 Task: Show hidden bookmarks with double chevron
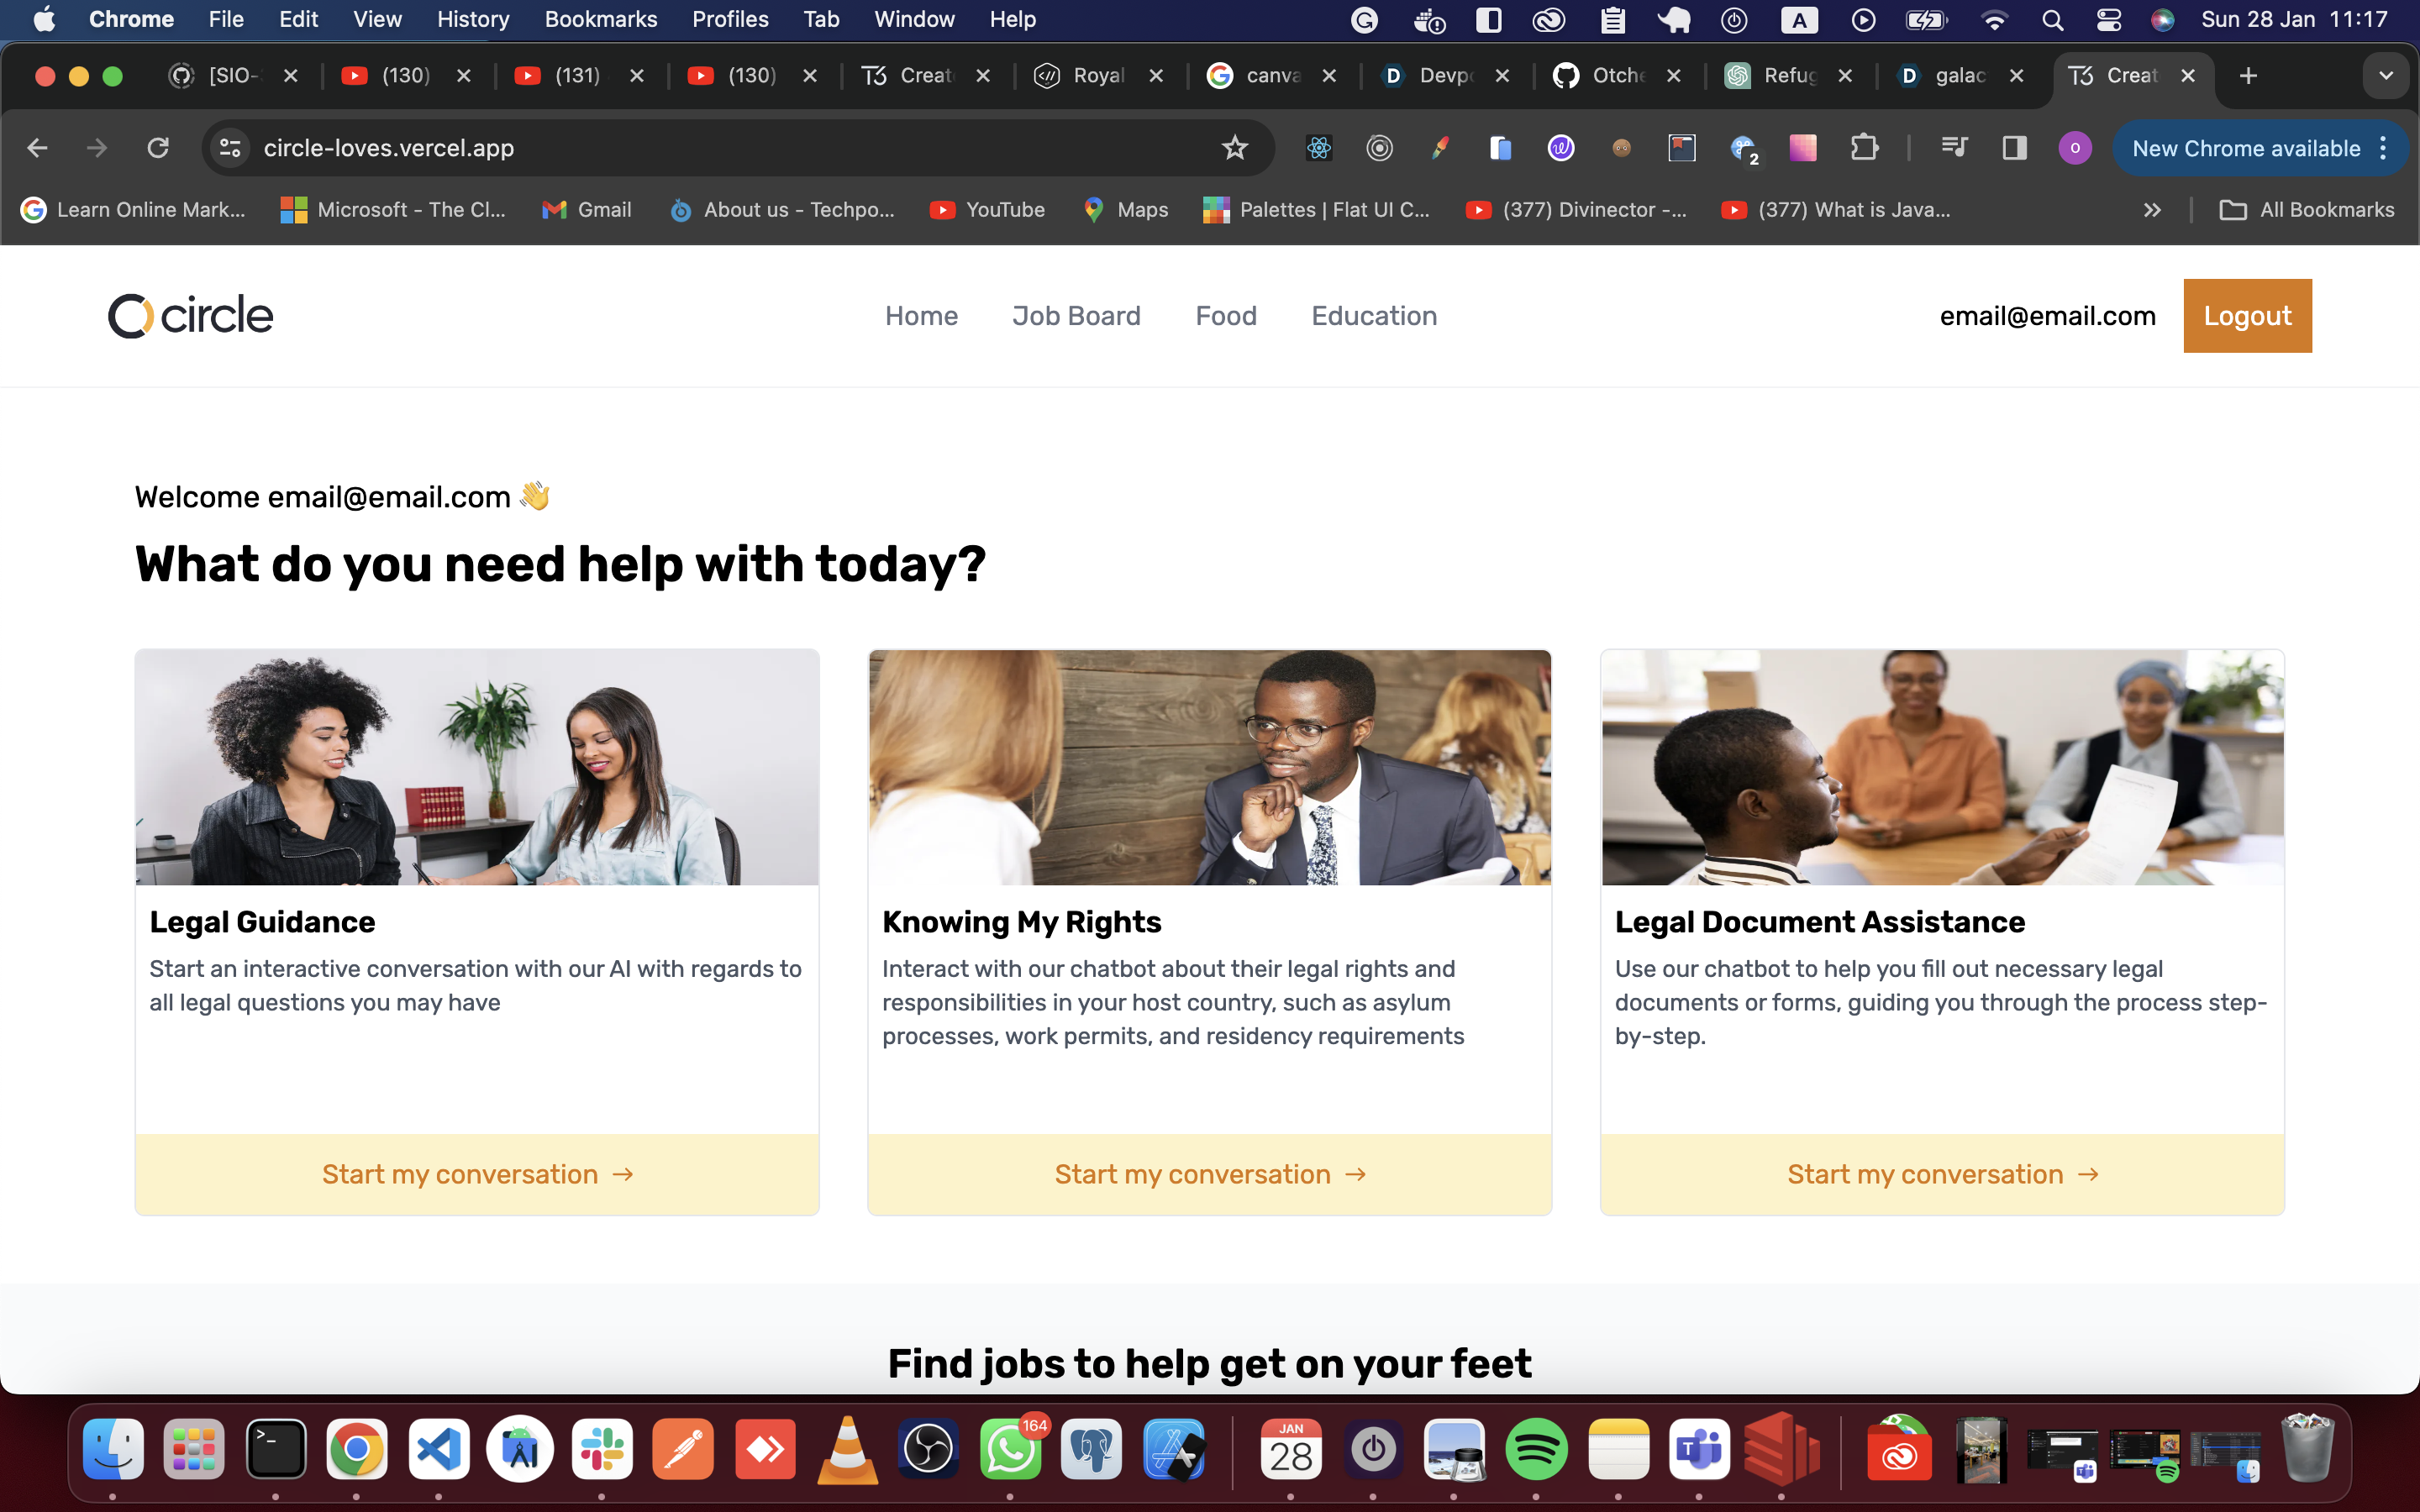[x=2152, y=210]
